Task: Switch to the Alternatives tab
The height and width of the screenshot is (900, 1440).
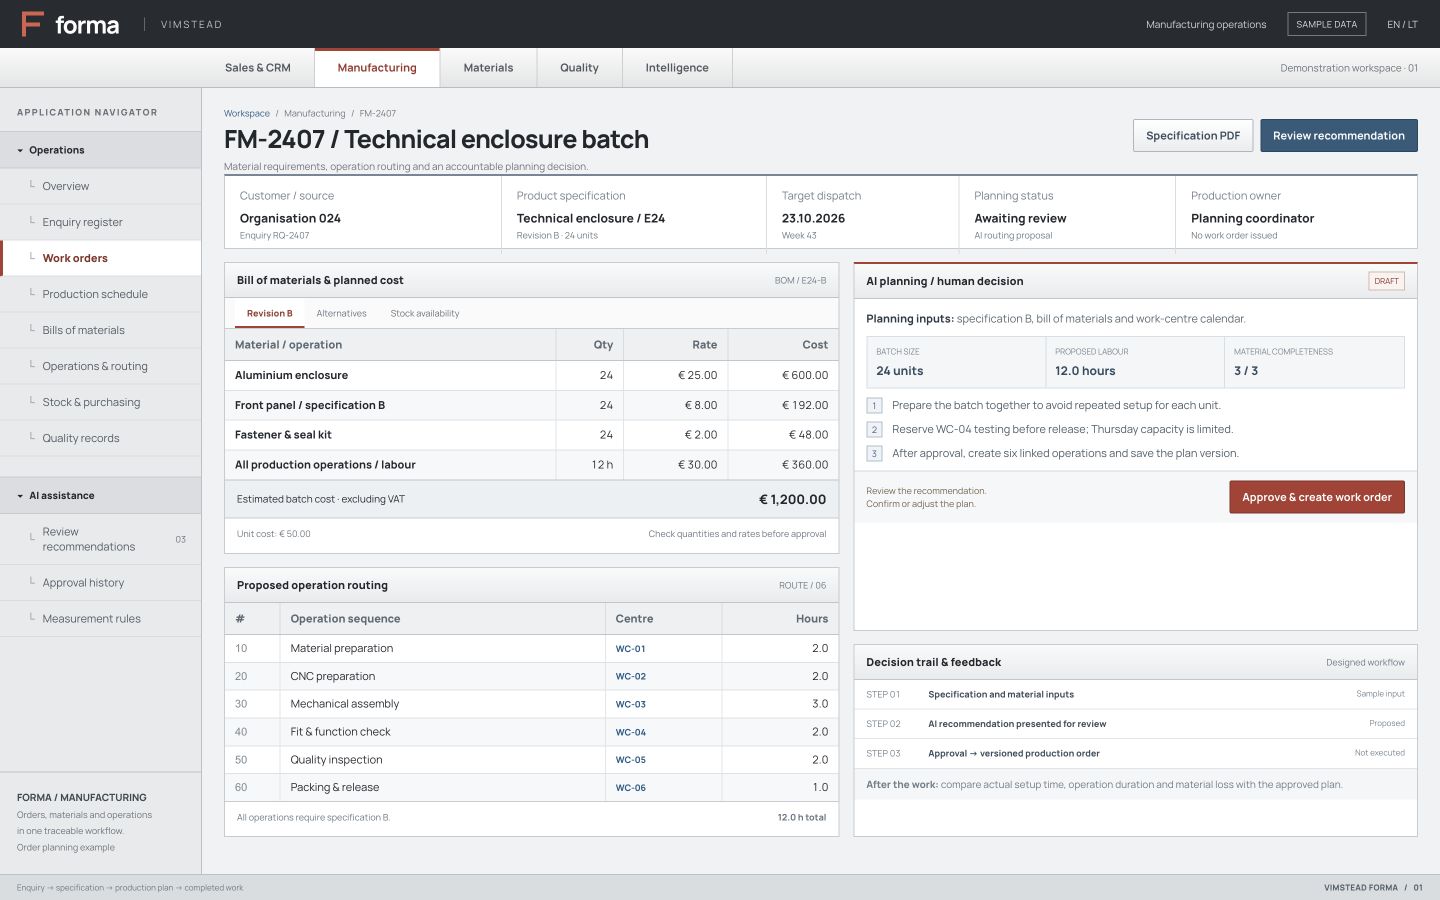Action: click(x=341, y=314)
